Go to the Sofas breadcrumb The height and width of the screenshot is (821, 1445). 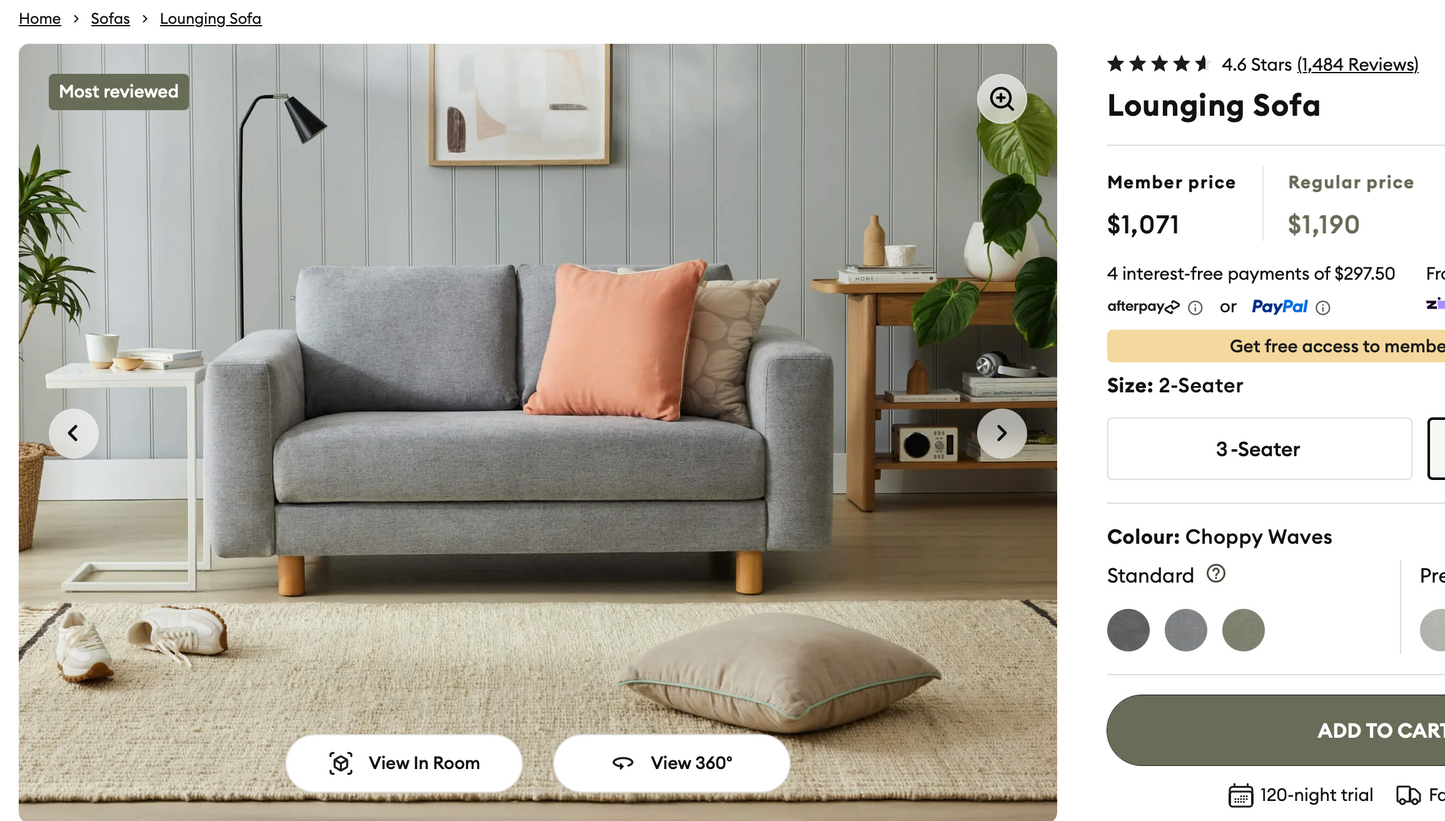pos(110,19)
